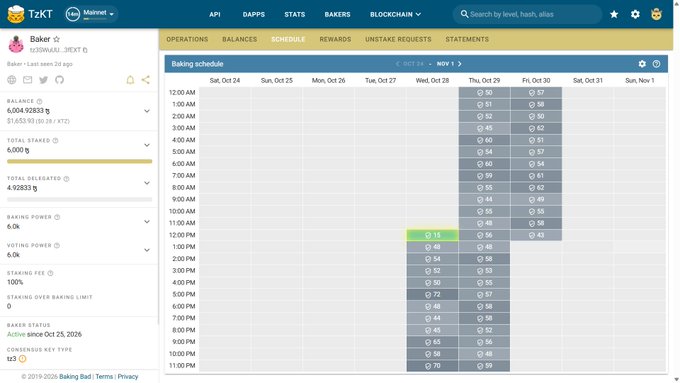Expand the Balance section

147,111
